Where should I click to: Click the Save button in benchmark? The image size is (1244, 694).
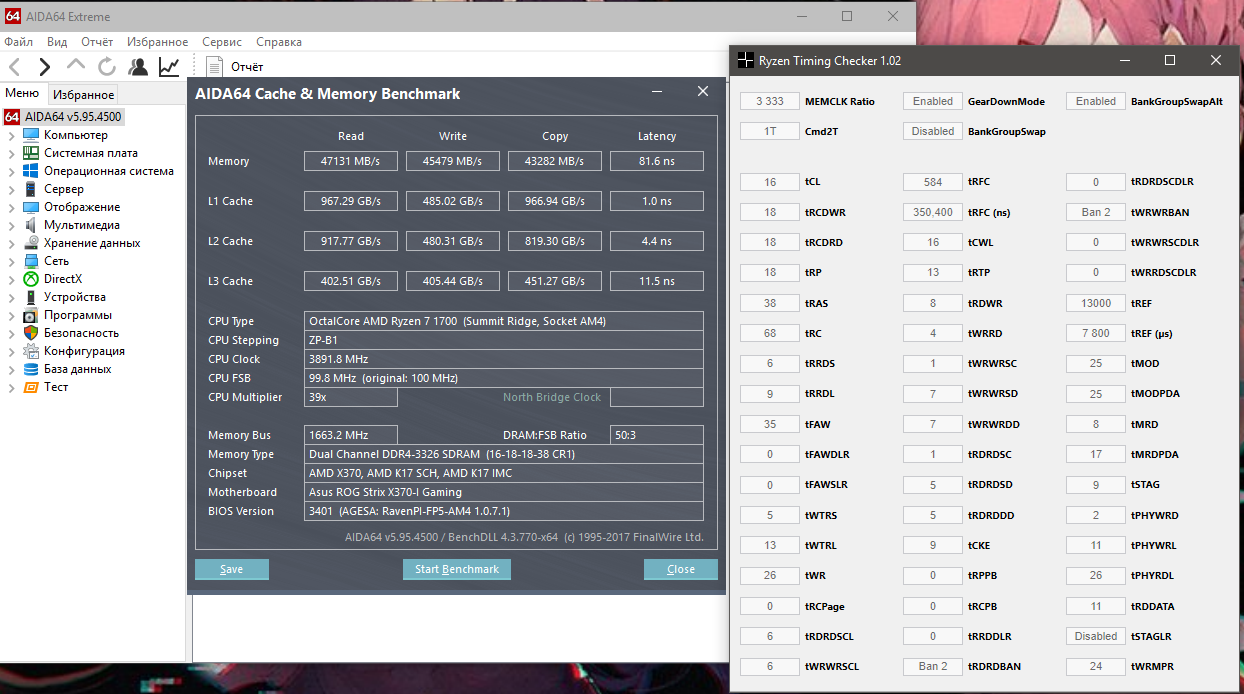point(232,569)
